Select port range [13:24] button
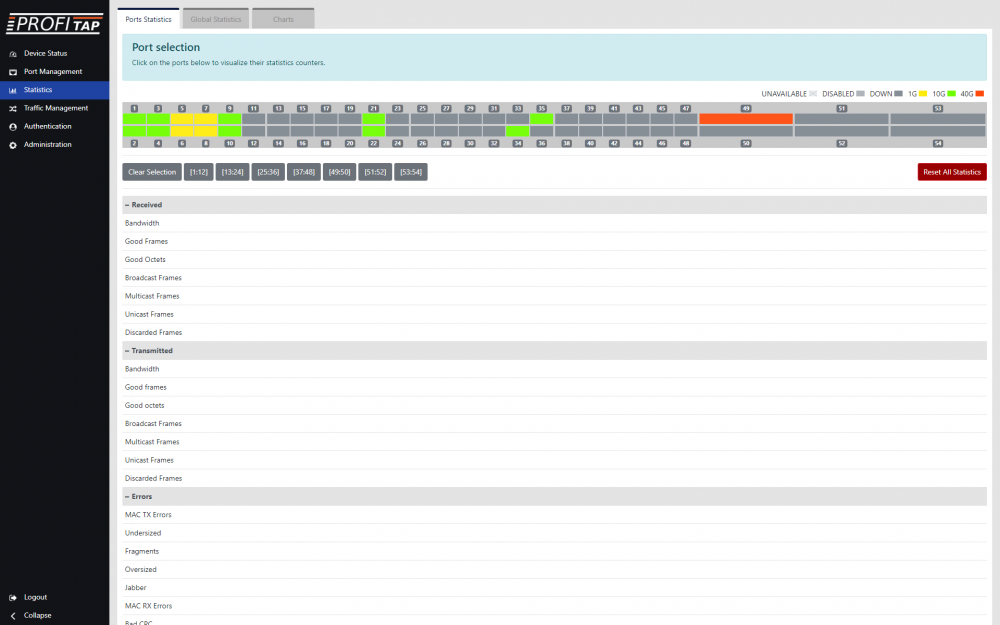 pyautogui.click(x=231, y=172)
